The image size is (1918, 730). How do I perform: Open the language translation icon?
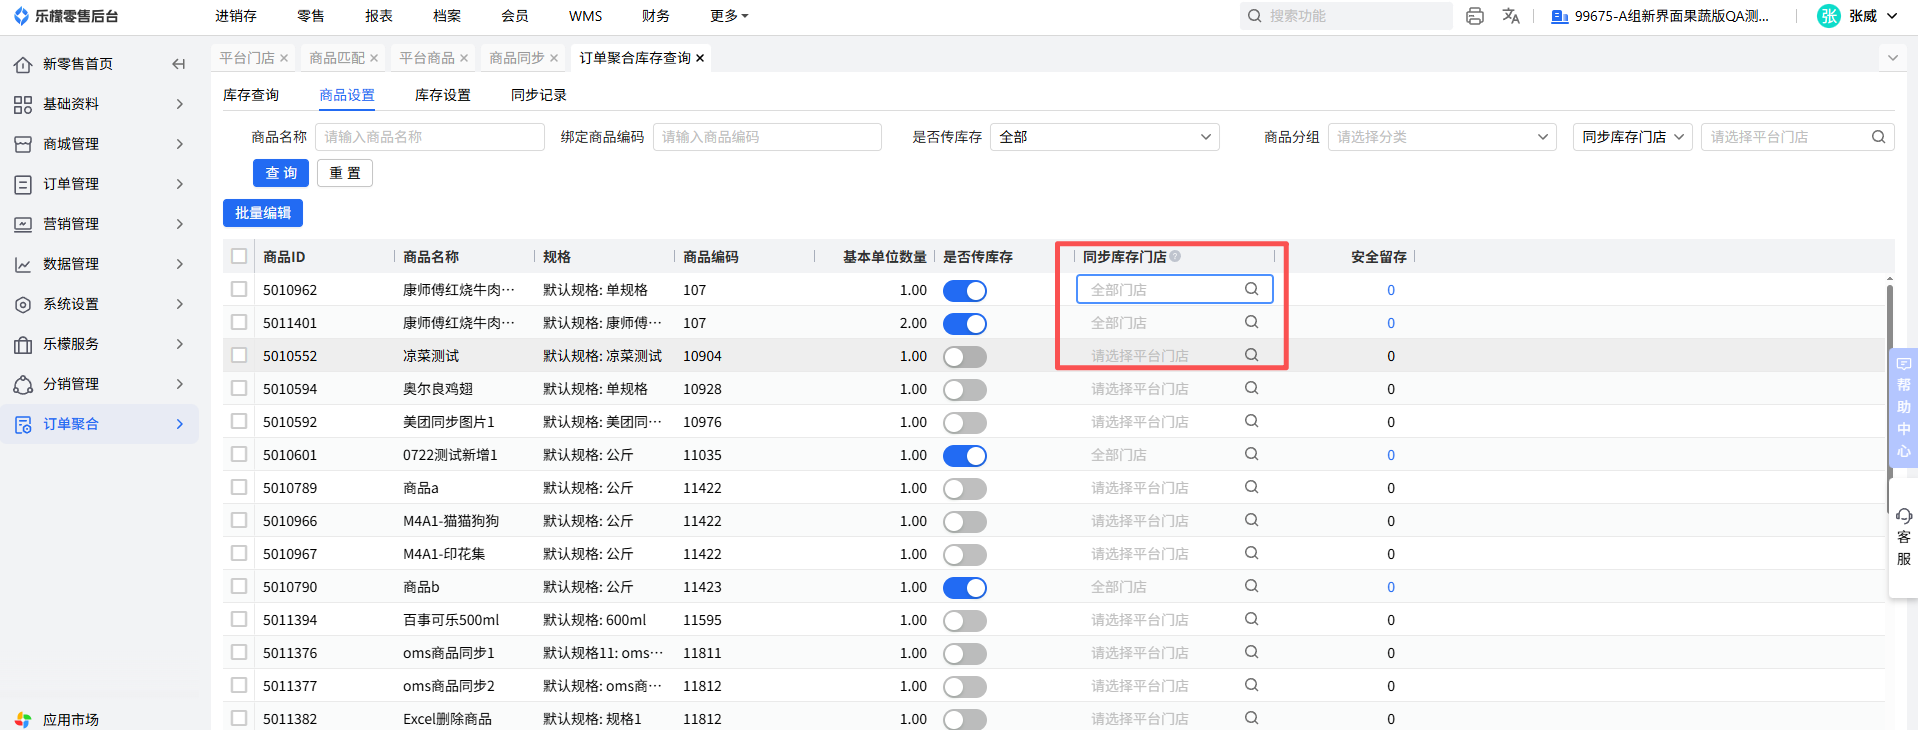point(1511,16)
